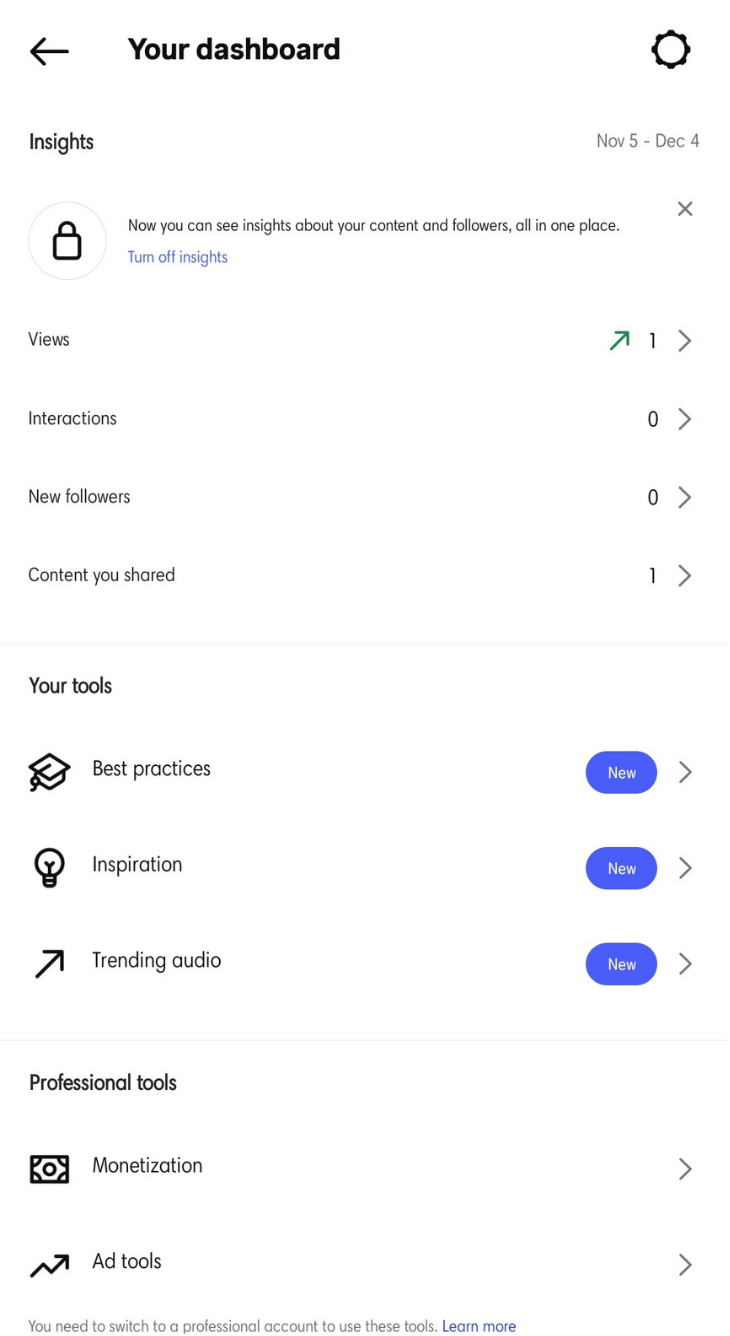730x1336 pixels.
Task: Open the Monetization chevron arrow
Action: point(685,1169)
